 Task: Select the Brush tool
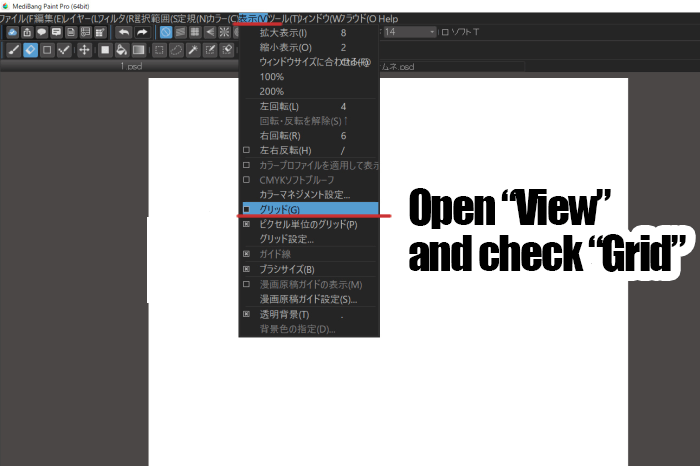[x=13, y=50]
